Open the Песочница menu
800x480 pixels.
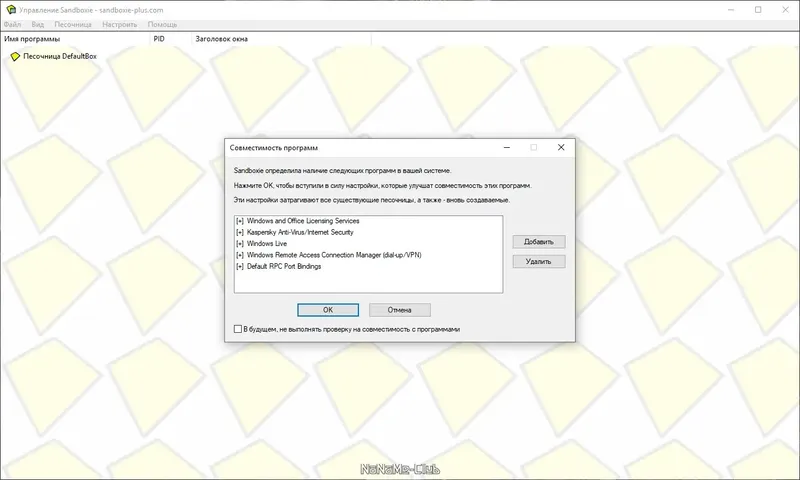(x=73, y=24)
